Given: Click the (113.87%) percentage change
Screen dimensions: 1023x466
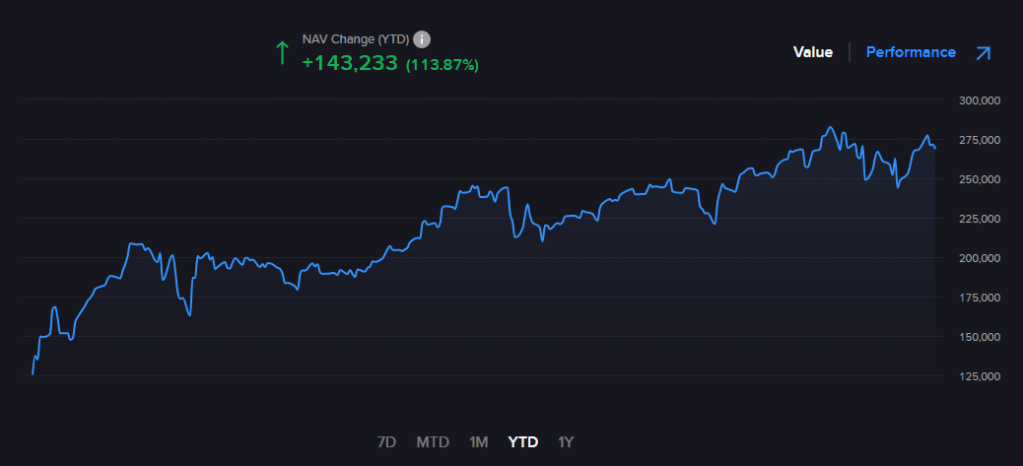Looking at the screenshot, I should click(x=442, y=64).
